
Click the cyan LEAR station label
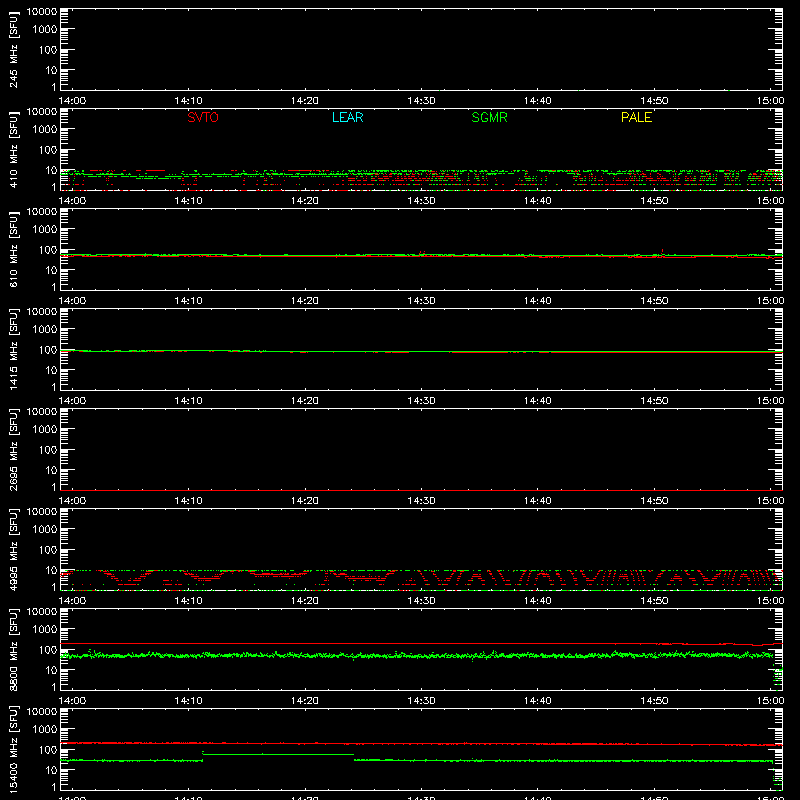347,117
